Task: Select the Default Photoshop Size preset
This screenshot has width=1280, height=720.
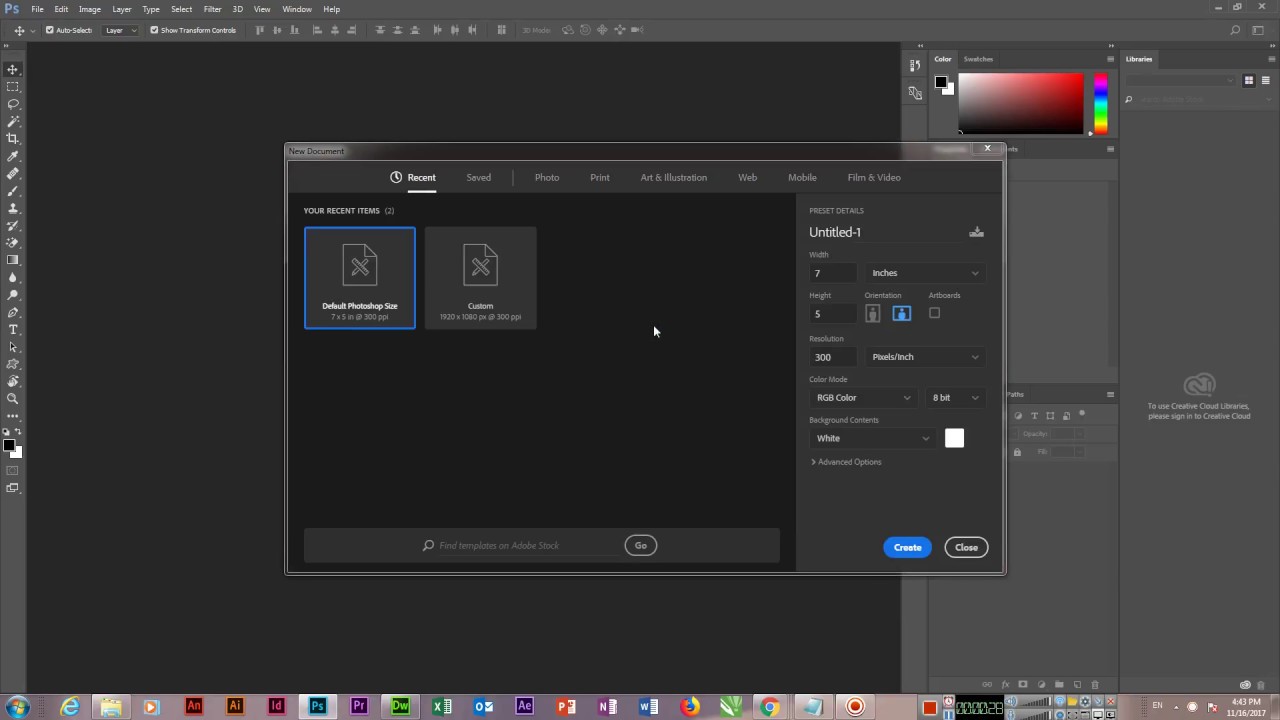Action: [360, 278]
